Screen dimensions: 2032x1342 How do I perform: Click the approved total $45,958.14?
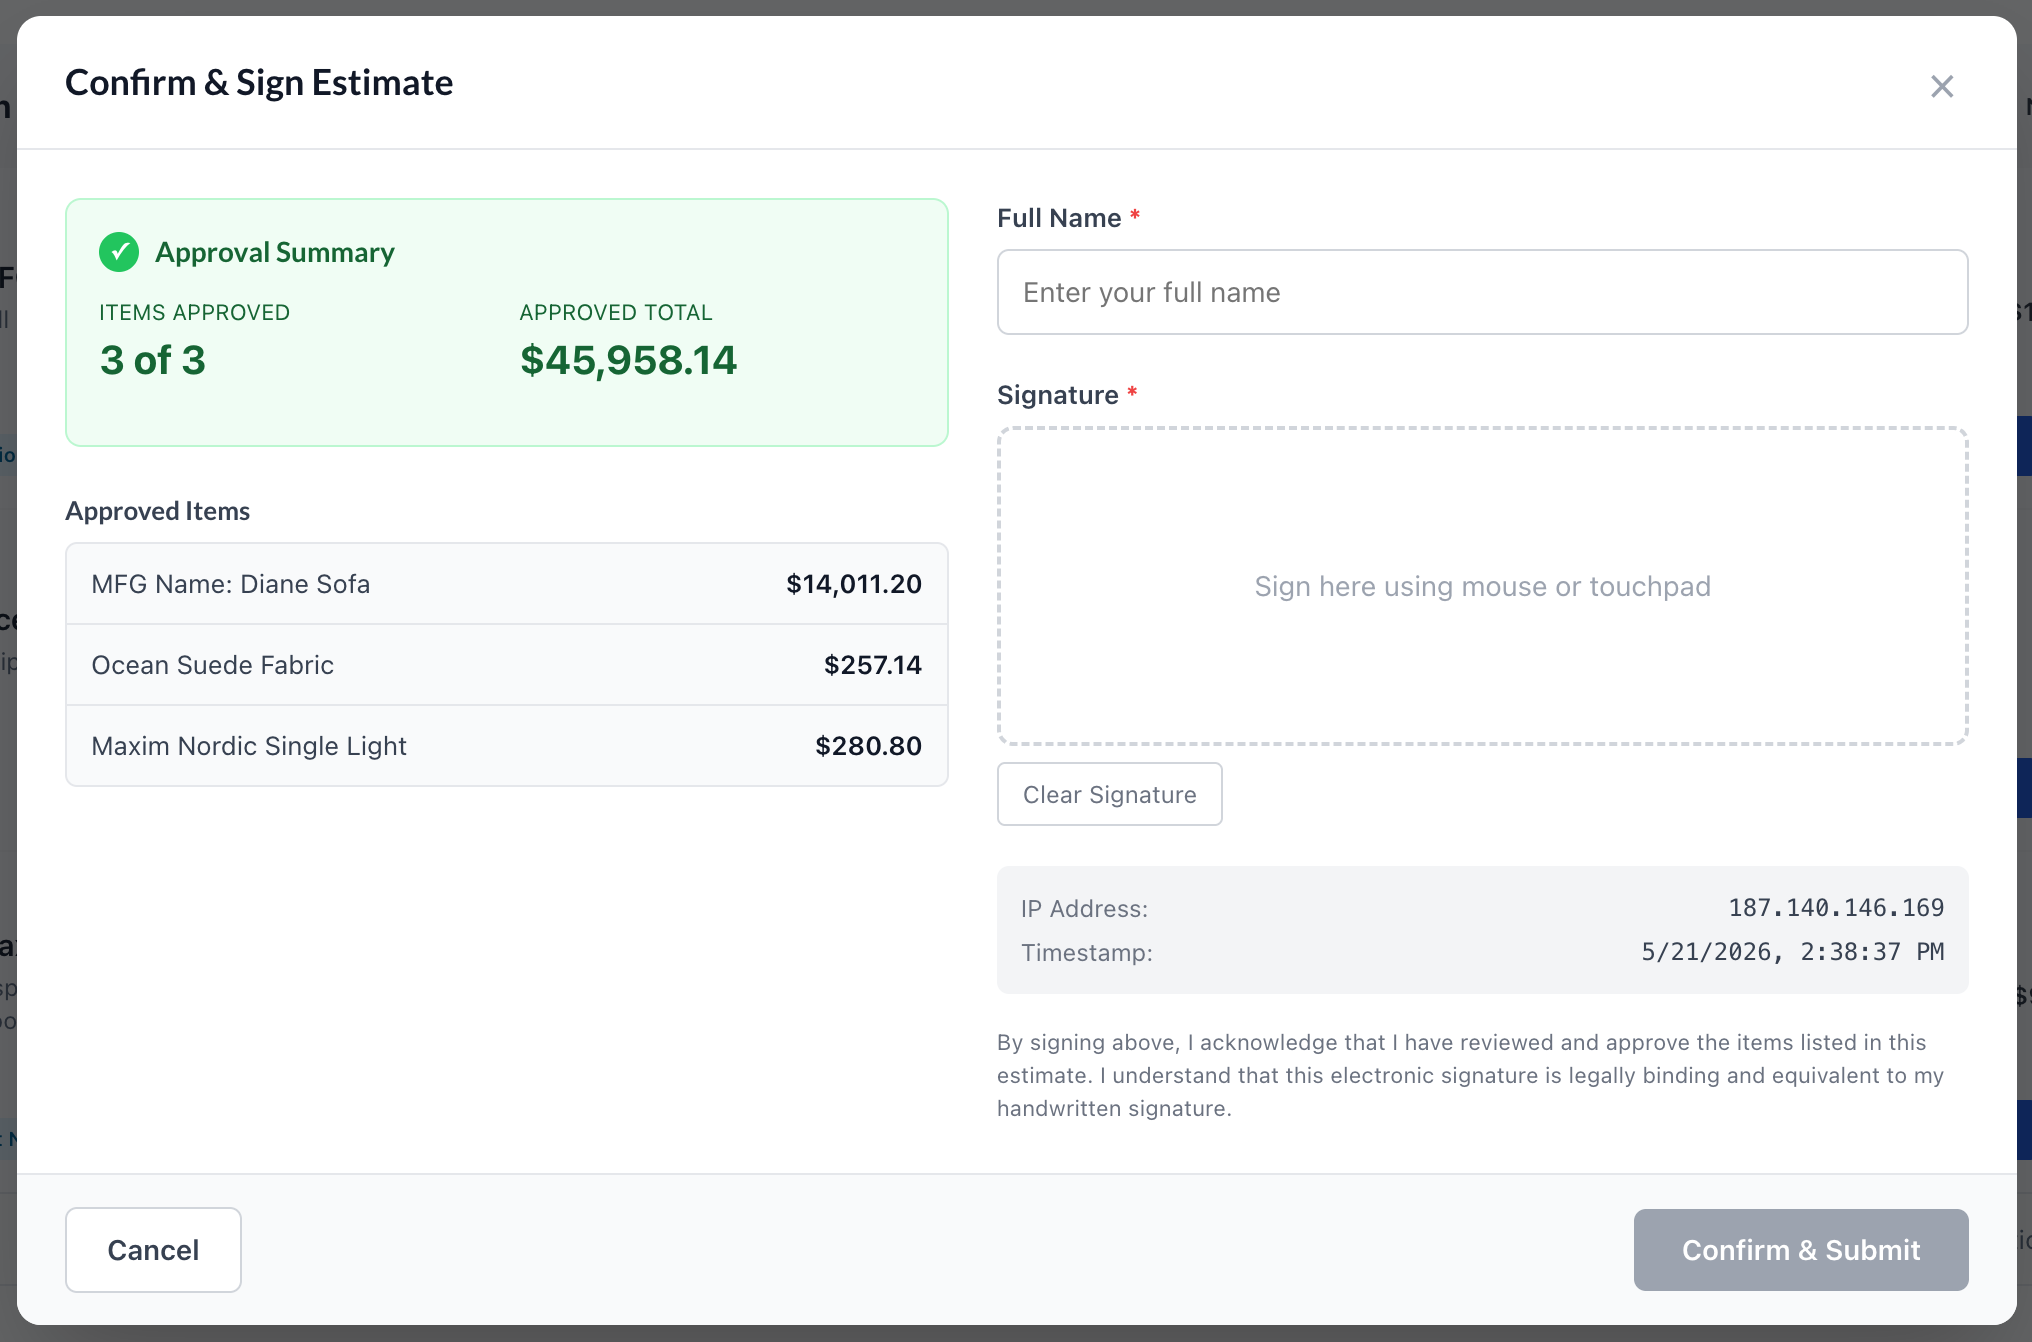pyautogui.click(x=628, y=360)
